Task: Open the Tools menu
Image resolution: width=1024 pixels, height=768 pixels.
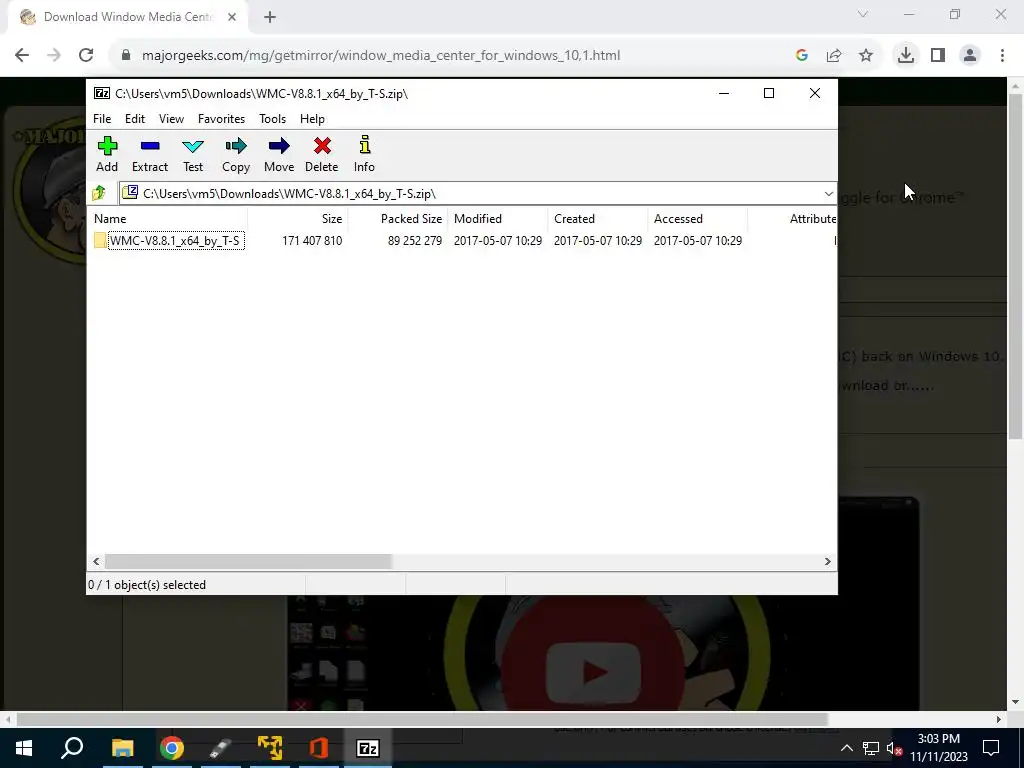Action: click(x=272, y=119)
